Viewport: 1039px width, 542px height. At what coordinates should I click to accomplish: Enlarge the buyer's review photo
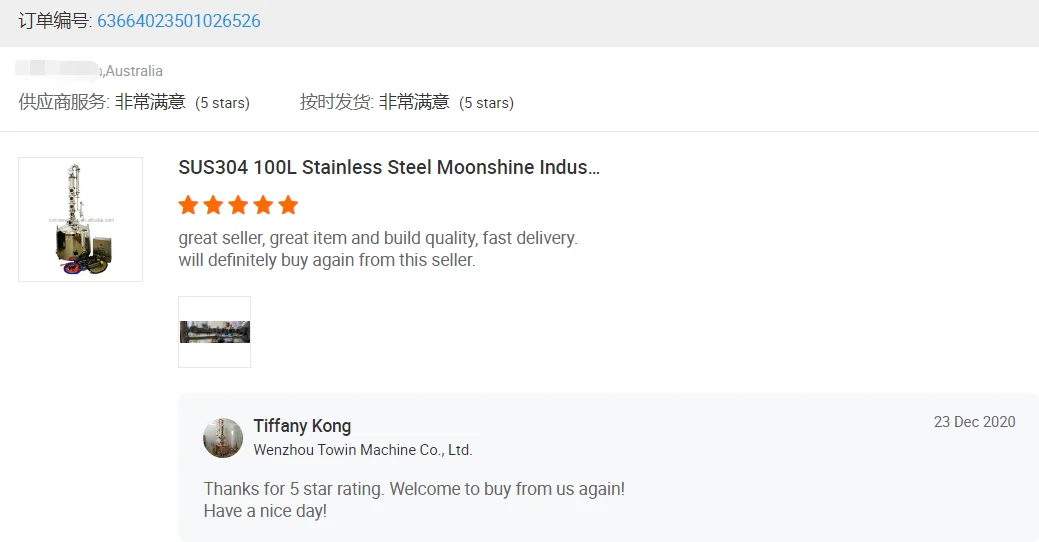point(214,332)
